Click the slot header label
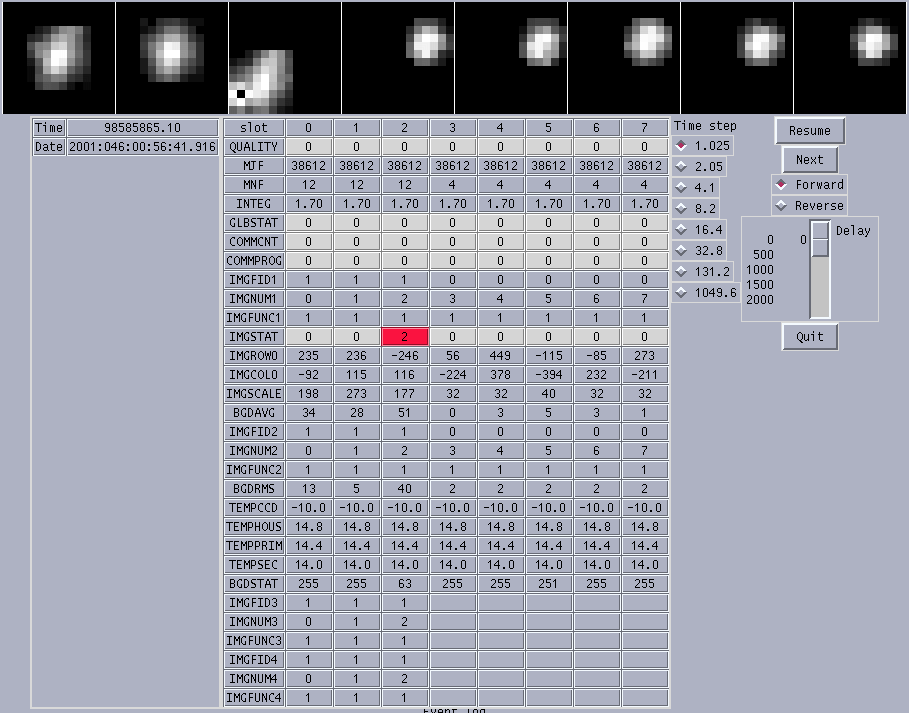 click(x=254, y=128)
